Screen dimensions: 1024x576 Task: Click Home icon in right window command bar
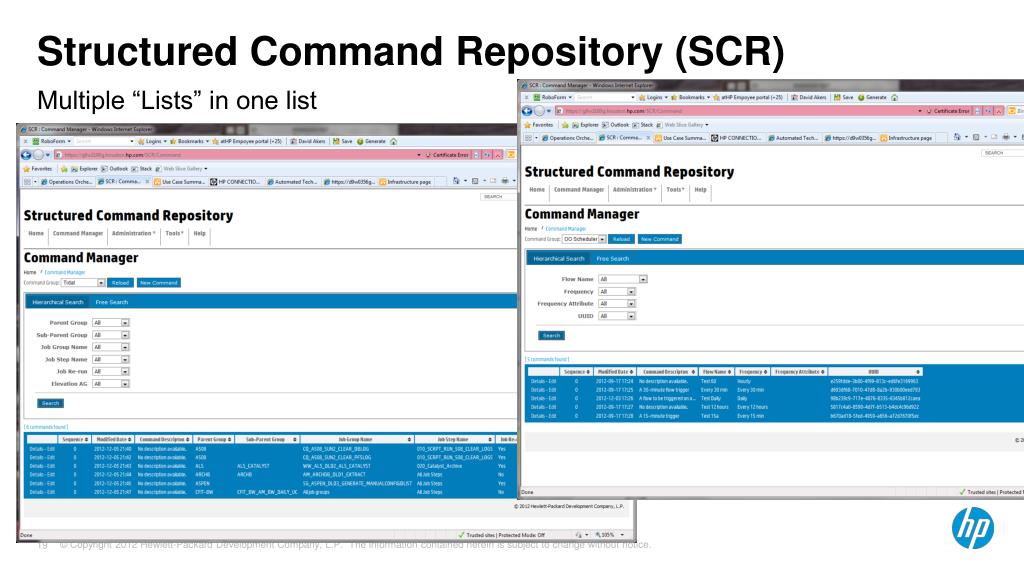957,137
